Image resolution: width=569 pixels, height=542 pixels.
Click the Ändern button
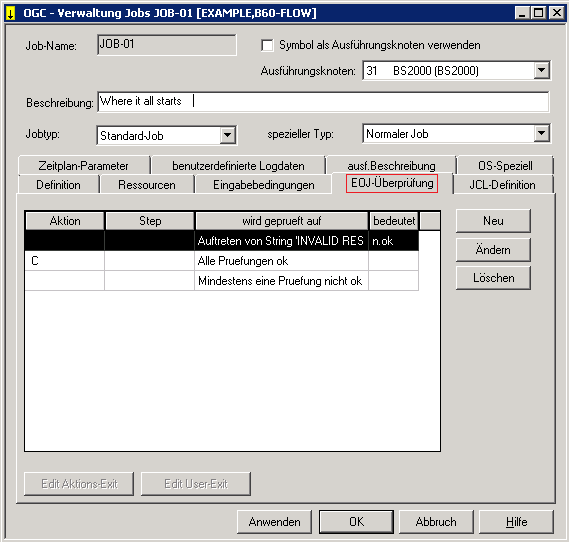pyautogui.click(x=493, y=250)
